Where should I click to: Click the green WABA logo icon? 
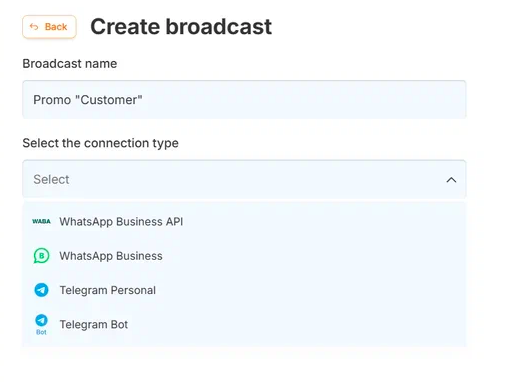(41, 221)
